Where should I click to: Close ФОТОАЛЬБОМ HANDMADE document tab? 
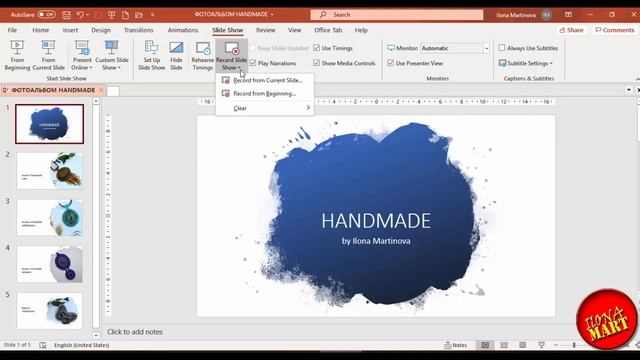coord(101,90)
